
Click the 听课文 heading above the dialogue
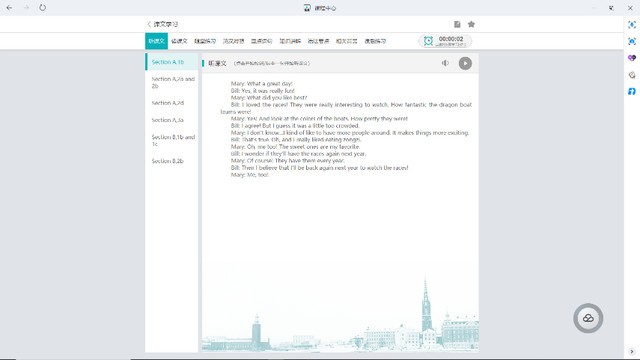217,63
